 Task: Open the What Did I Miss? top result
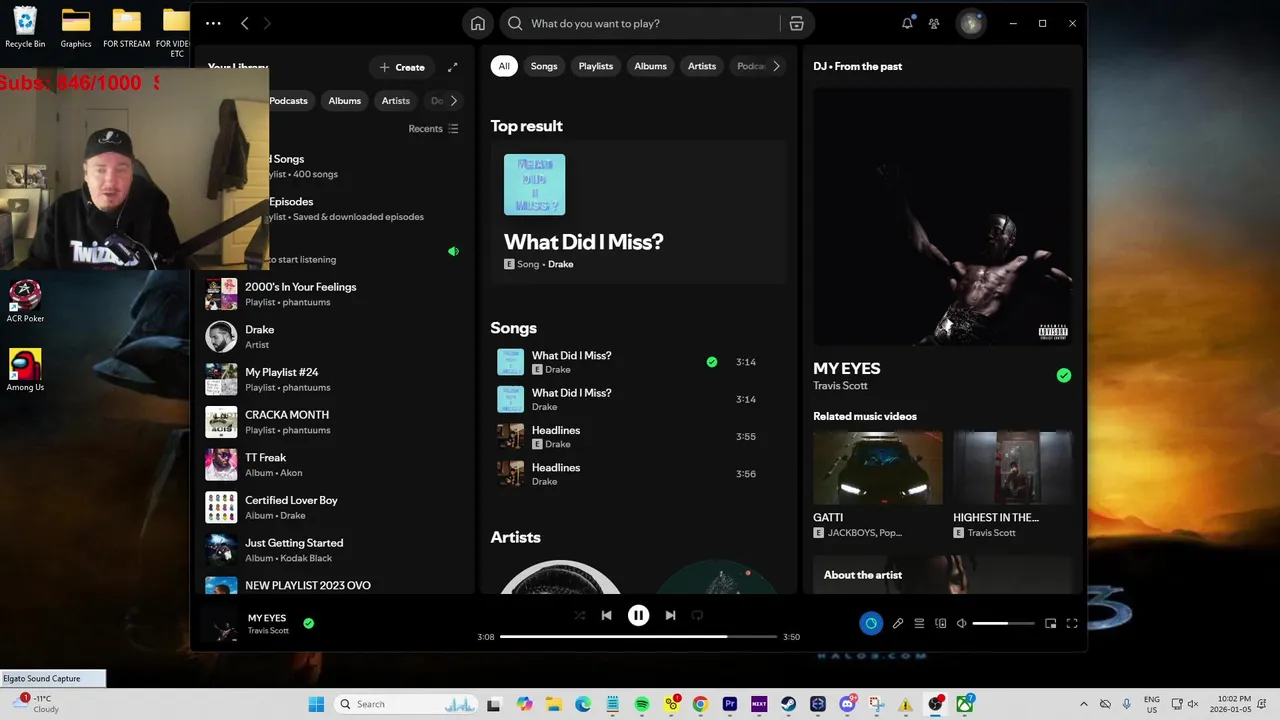(638, 214)
